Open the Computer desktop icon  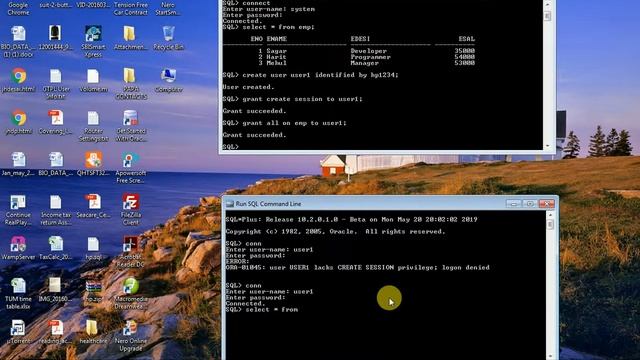(x=168, y=76)
